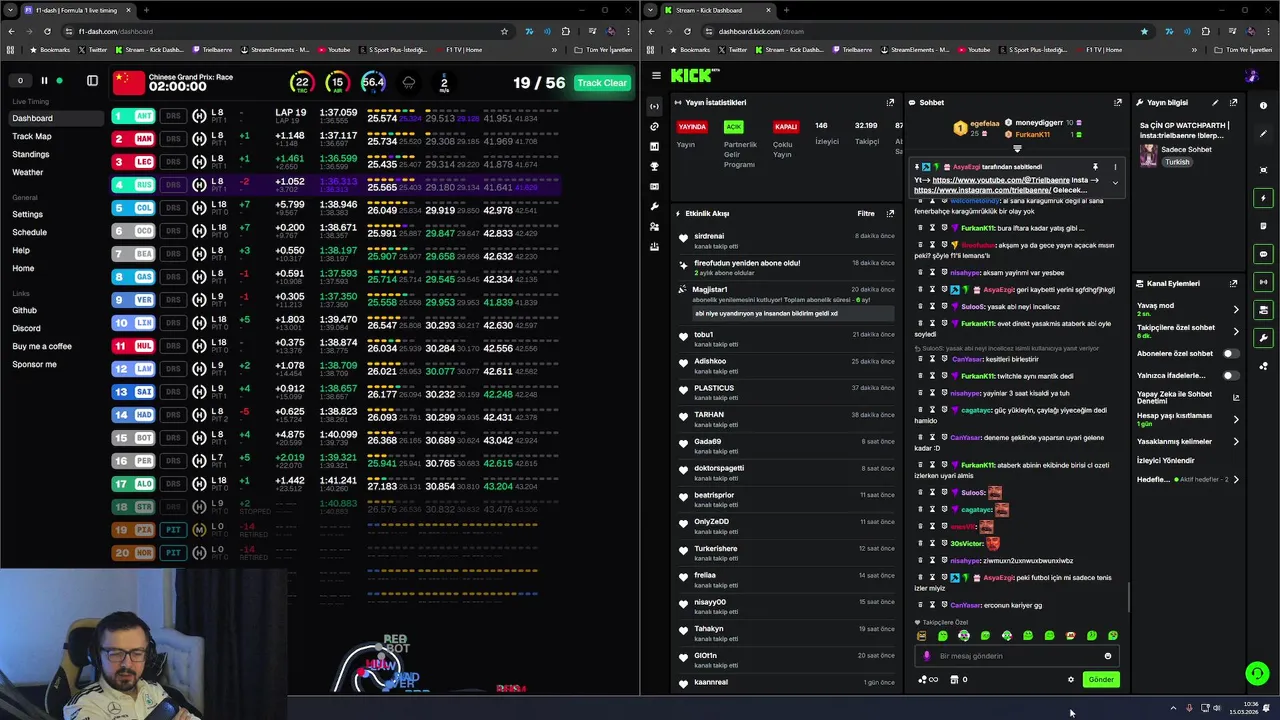Expand Hesap yaşı kısıtlaması options

point(1235,419)
